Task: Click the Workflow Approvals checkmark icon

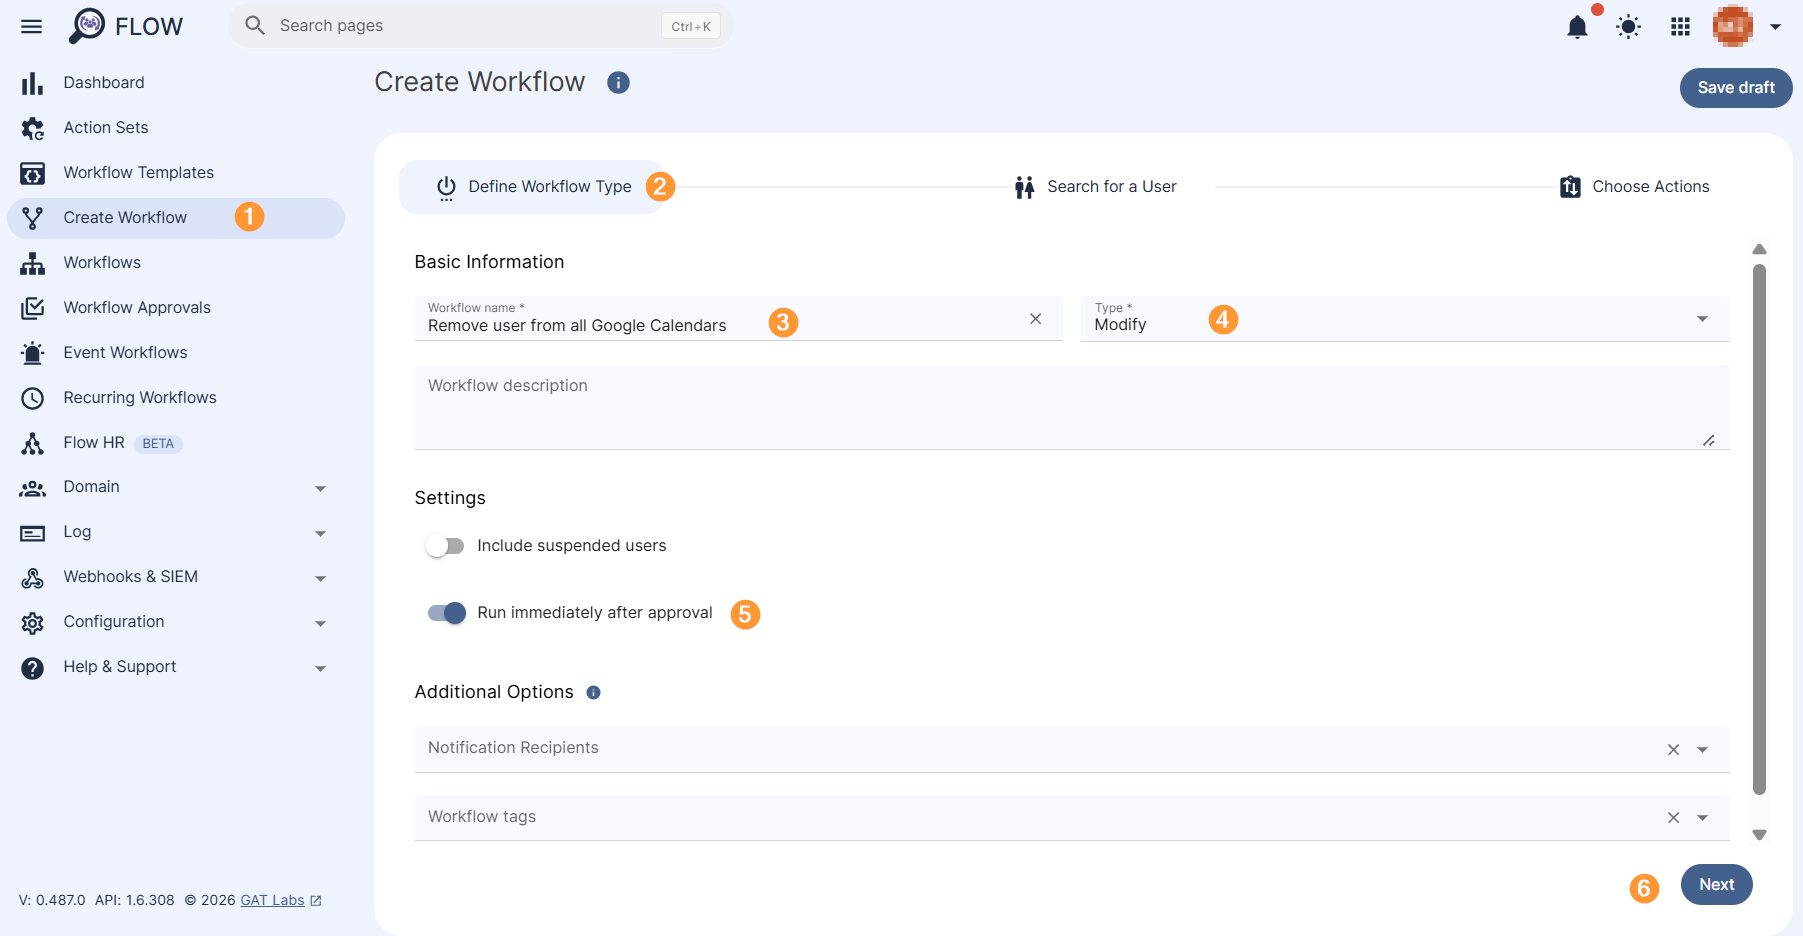Action: click(33, 308)
